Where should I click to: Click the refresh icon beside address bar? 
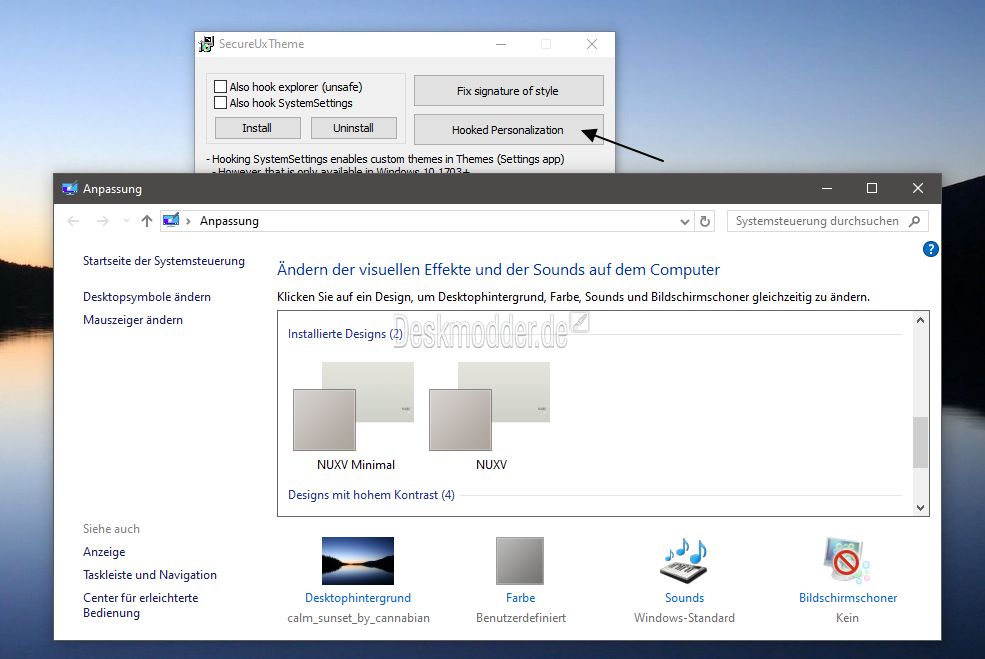[705, 221]
